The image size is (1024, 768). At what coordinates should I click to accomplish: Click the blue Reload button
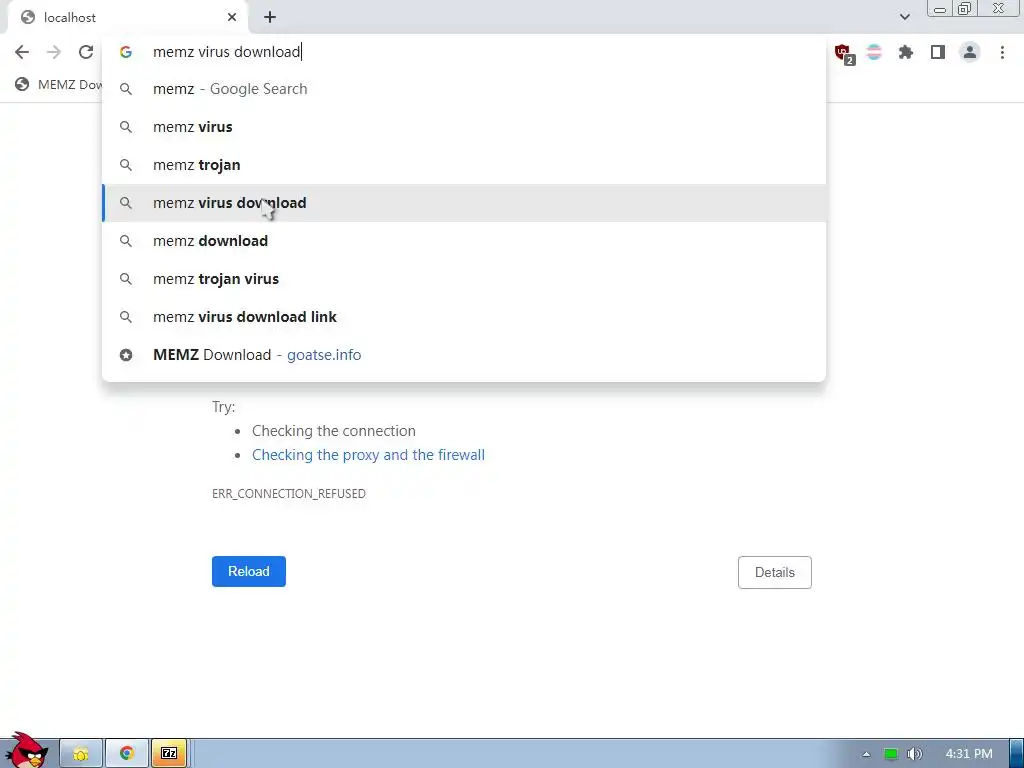249,571
